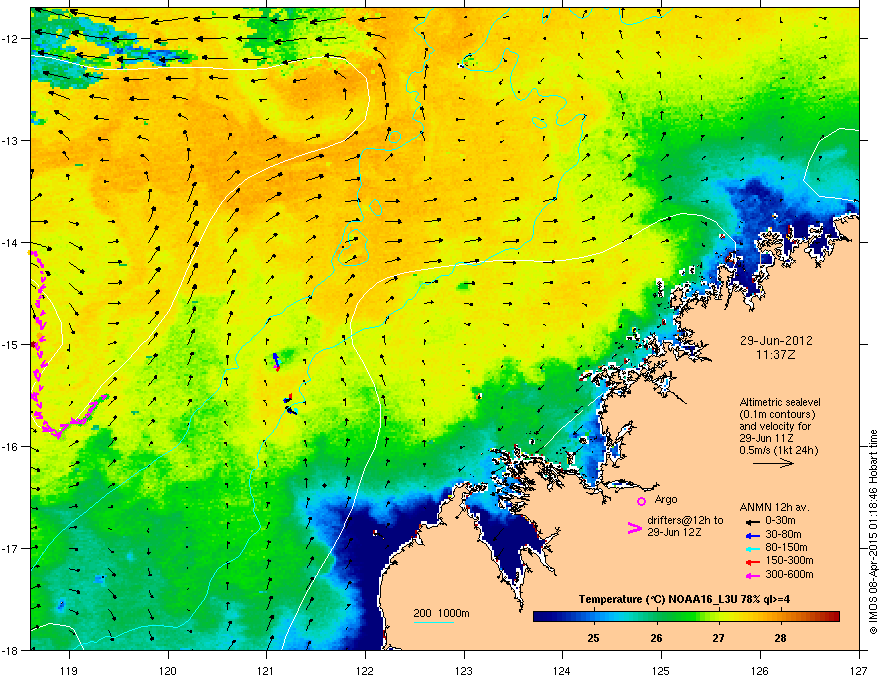Image resolution: width=880 pixels, height=680 pixels.
Task: Click the 27 tick label under the color bar
Action: click(718, 638)
